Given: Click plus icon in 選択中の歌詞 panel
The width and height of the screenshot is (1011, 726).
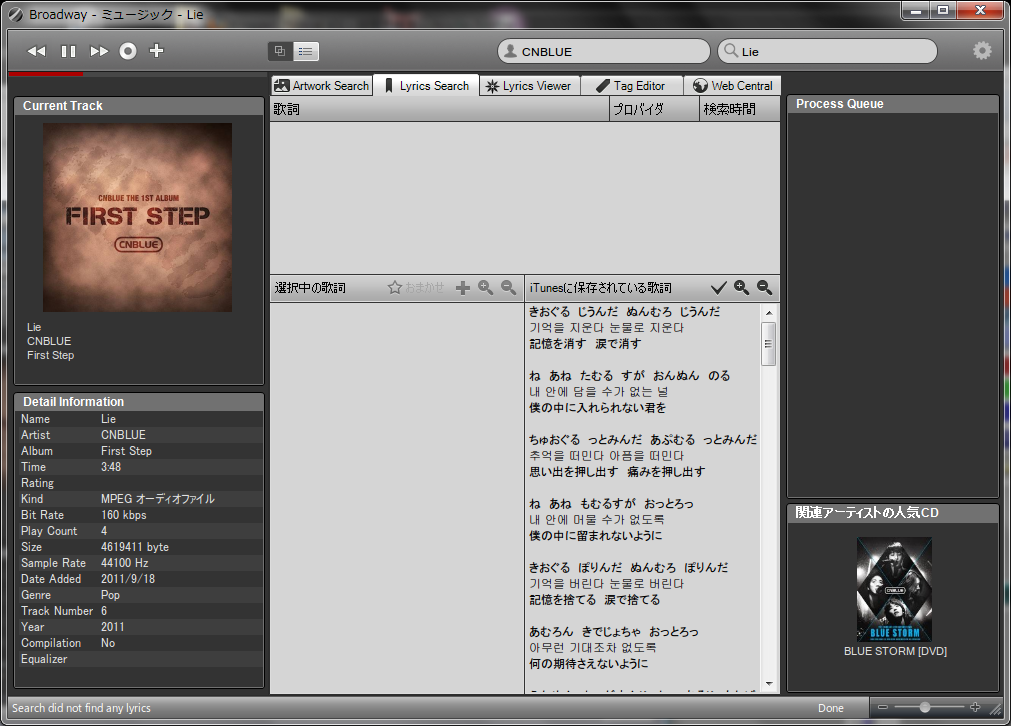Looking at the screenshot, I should (x=462, y=288).
